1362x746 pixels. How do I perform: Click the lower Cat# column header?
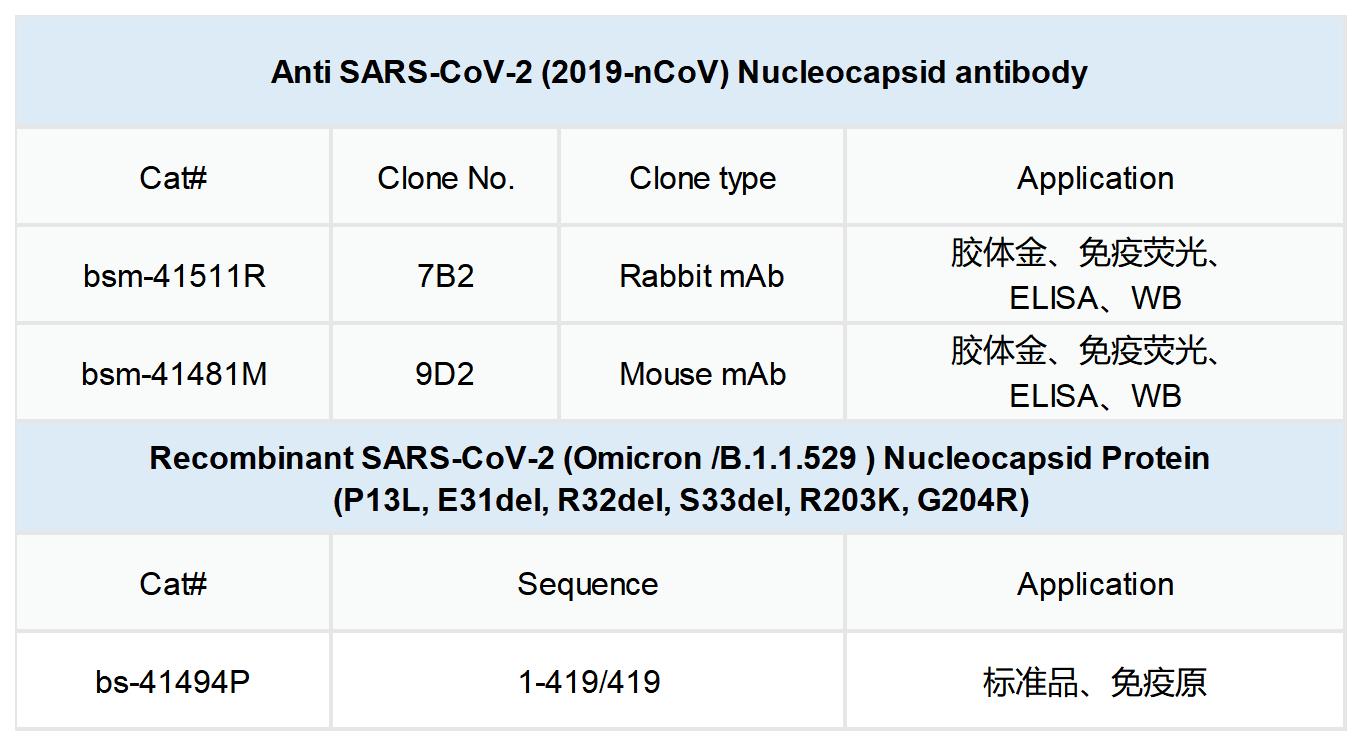tap(173, 584)
